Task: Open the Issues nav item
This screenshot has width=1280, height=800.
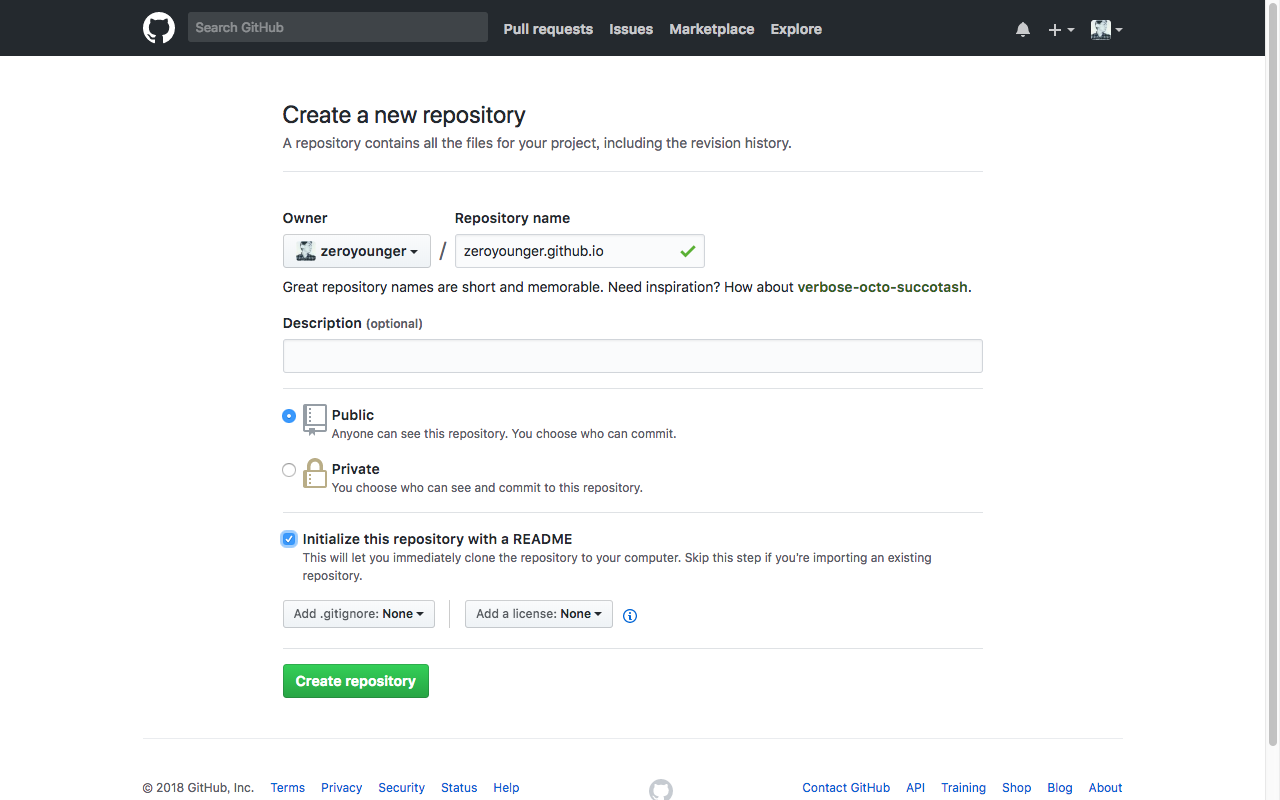Action: (x=631, y=29)
